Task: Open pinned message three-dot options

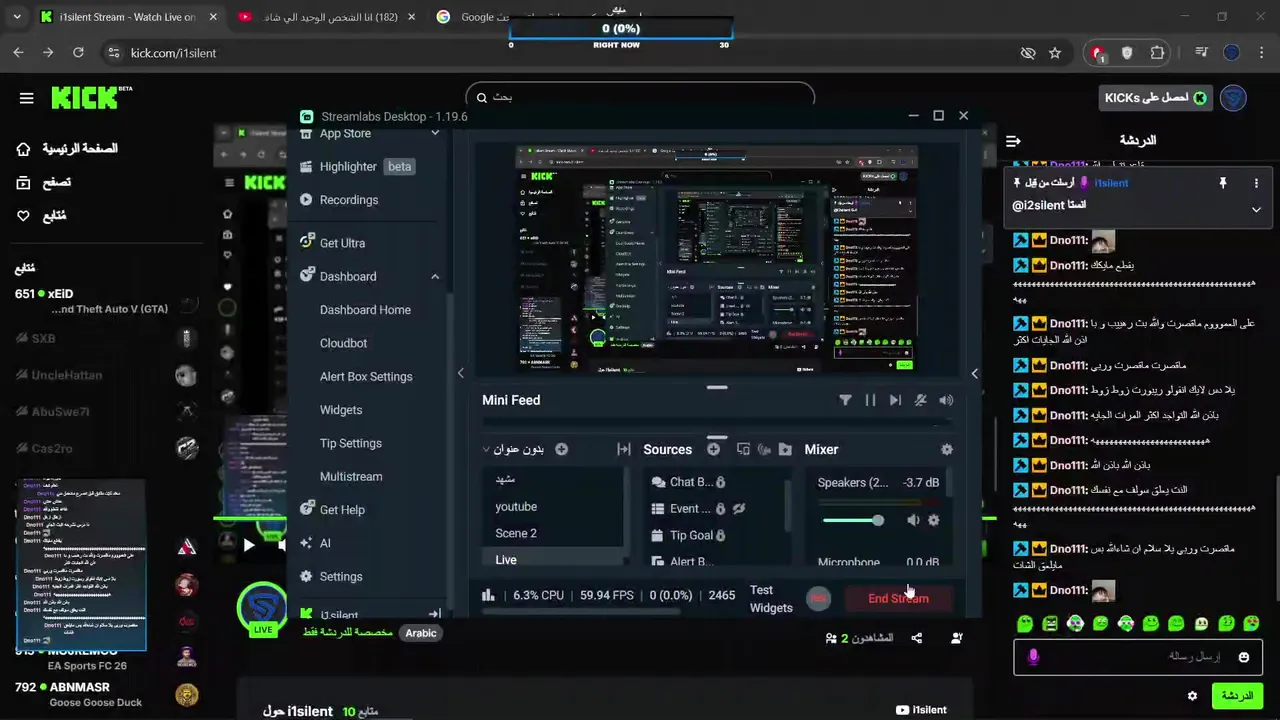Action: [x=1256, y=183]
